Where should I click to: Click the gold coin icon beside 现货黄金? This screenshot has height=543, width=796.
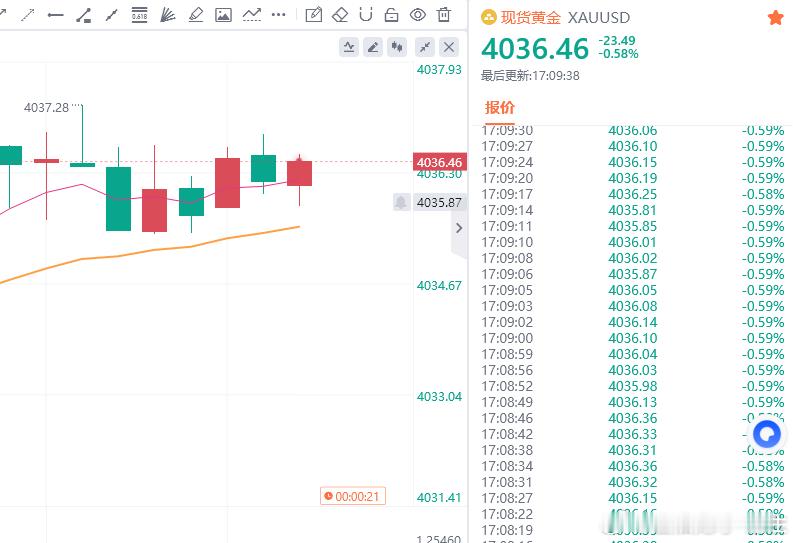pyautogui.click(x=488, y=18)
